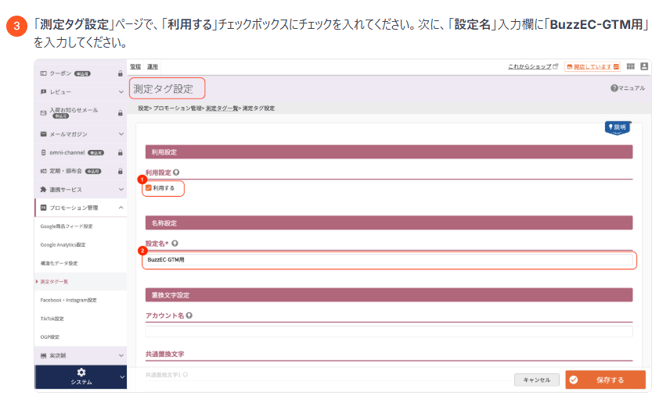
Task: Click help icon next to 利用設定 label
Action: [x=176, y=172]
